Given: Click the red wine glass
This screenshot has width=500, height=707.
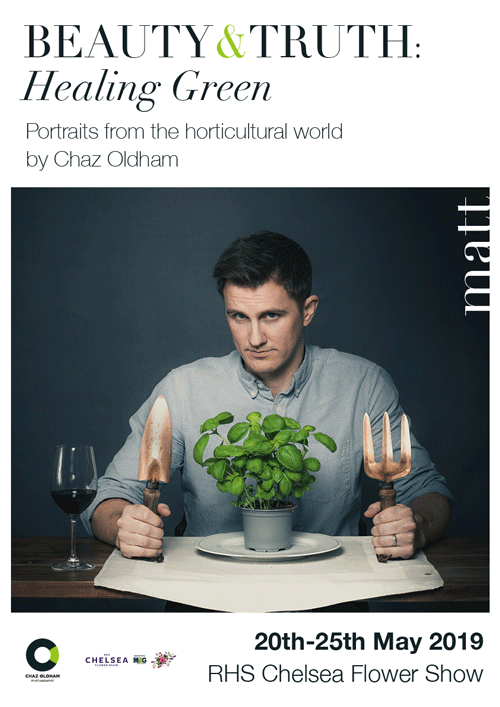Looking at the screenshot, I should (73, 507).
